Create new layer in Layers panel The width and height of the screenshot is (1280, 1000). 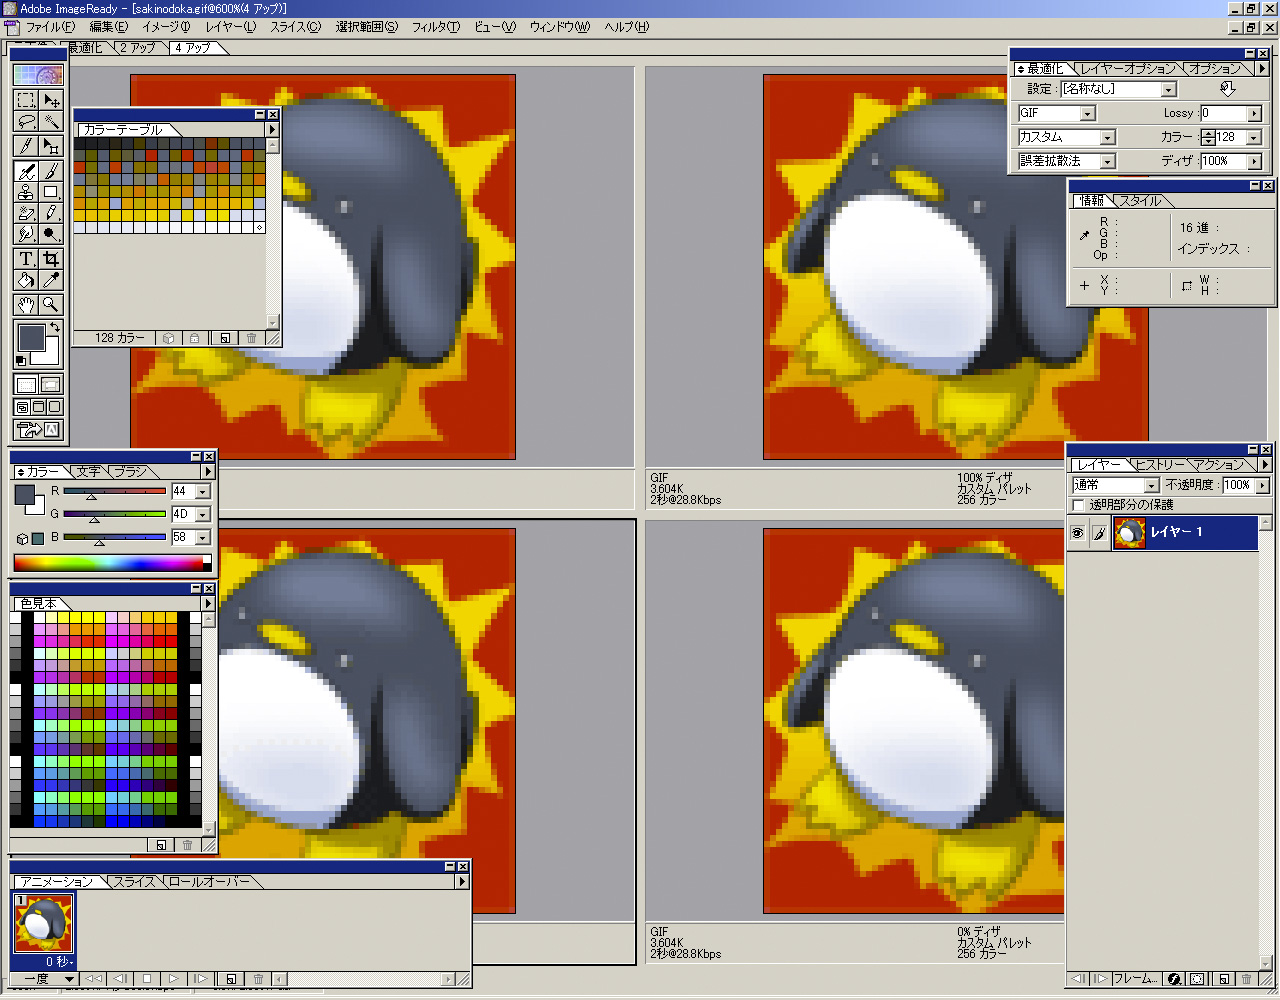pyautogui.click(x=1222, y=979)
